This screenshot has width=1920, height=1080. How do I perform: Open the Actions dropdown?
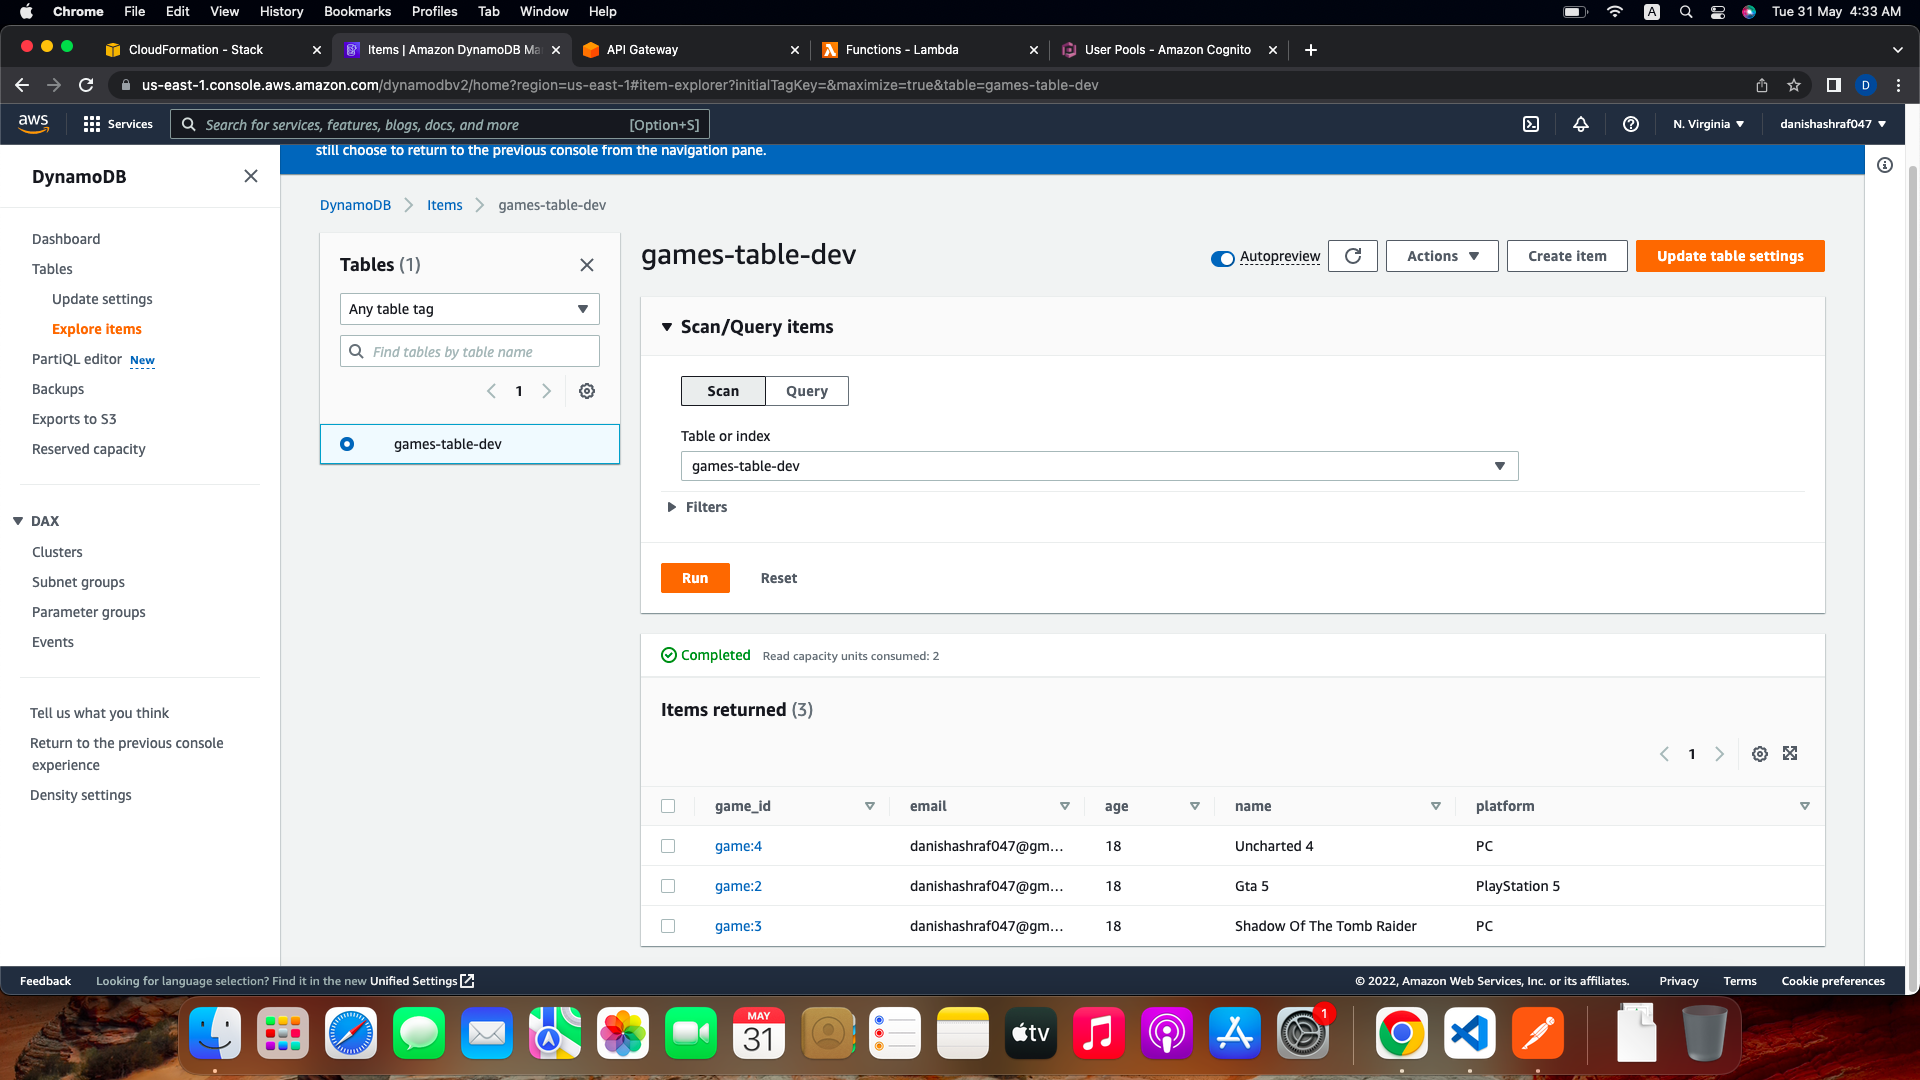pos(1441,256)
